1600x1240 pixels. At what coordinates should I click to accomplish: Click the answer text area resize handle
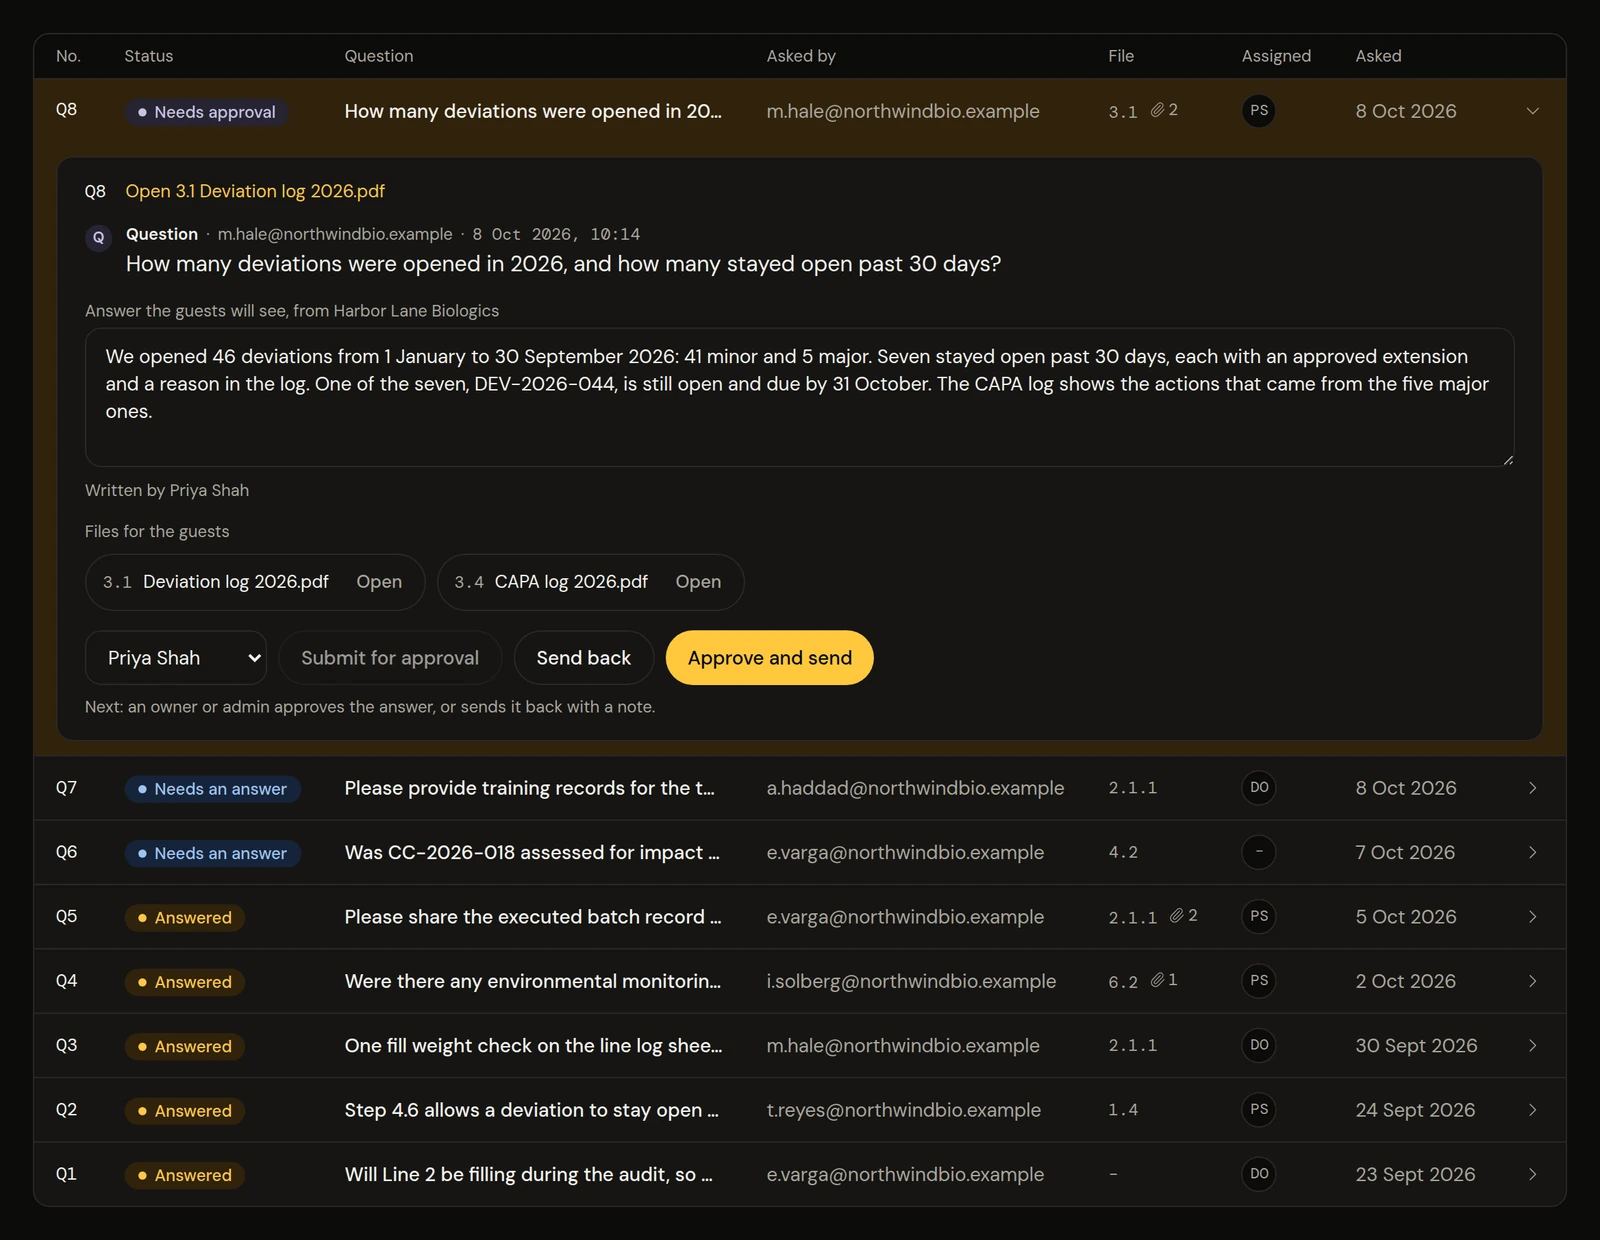(1508, 460)
